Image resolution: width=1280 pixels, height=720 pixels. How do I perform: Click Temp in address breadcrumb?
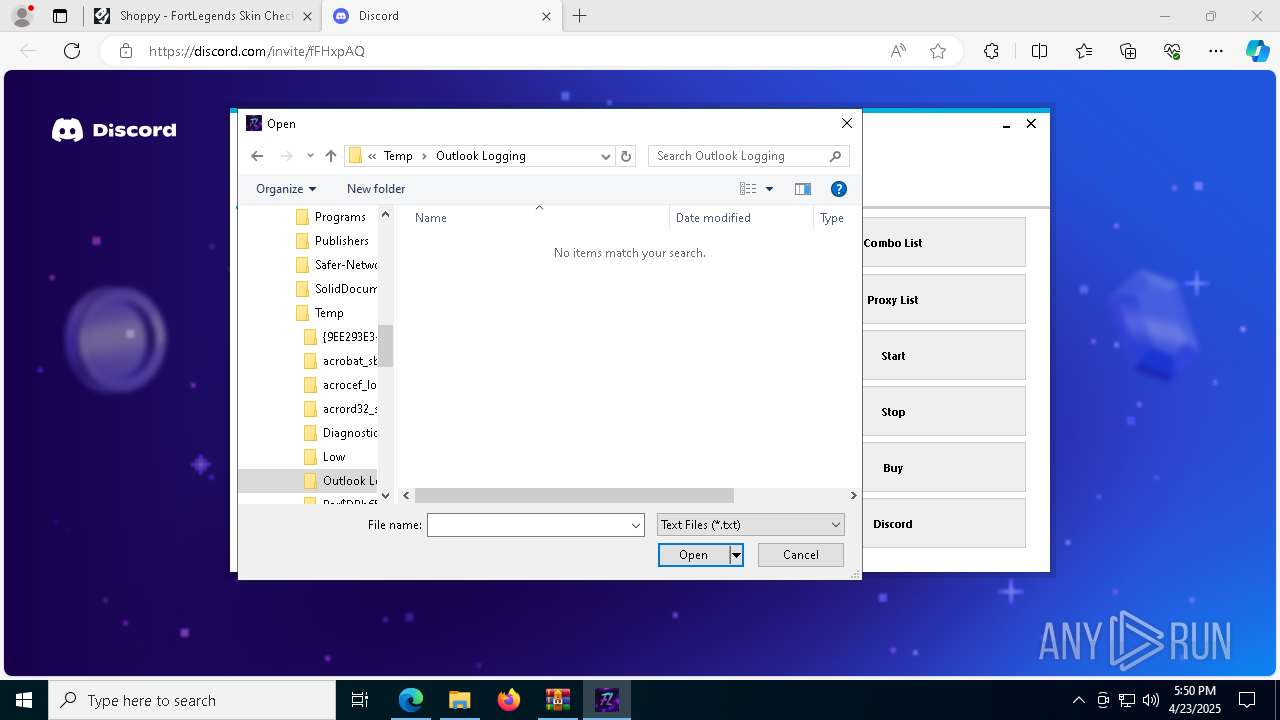(398, 156)
